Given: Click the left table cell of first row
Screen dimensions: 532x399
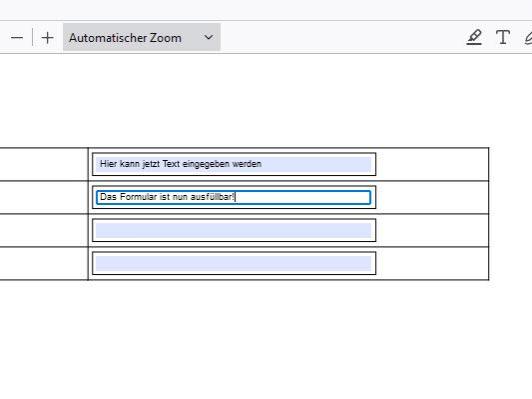Looking at the screenshot, I should pyautogui.click(x=44, y=164).
